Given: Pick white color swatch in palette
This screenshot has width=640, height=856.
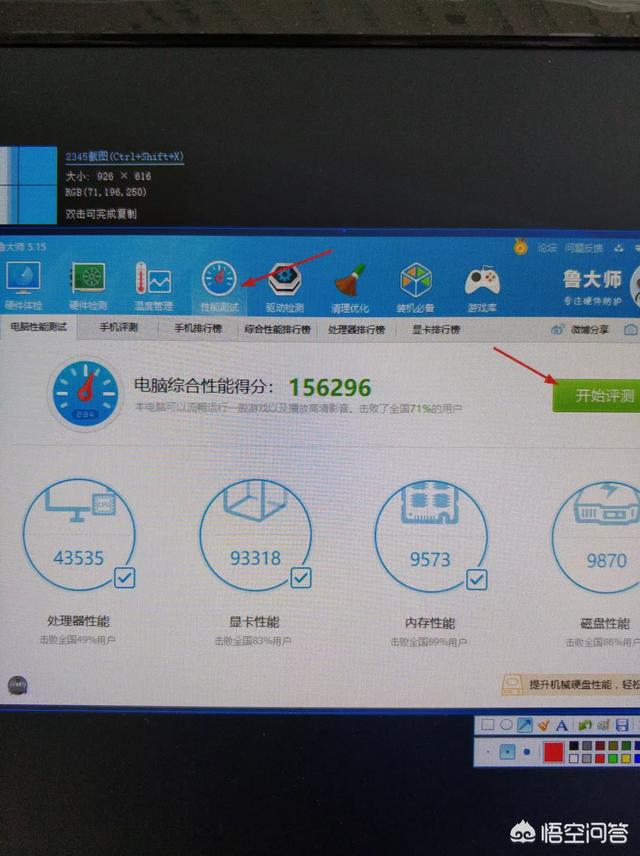Looking at the screenshot, I should [x=573, y=758].
